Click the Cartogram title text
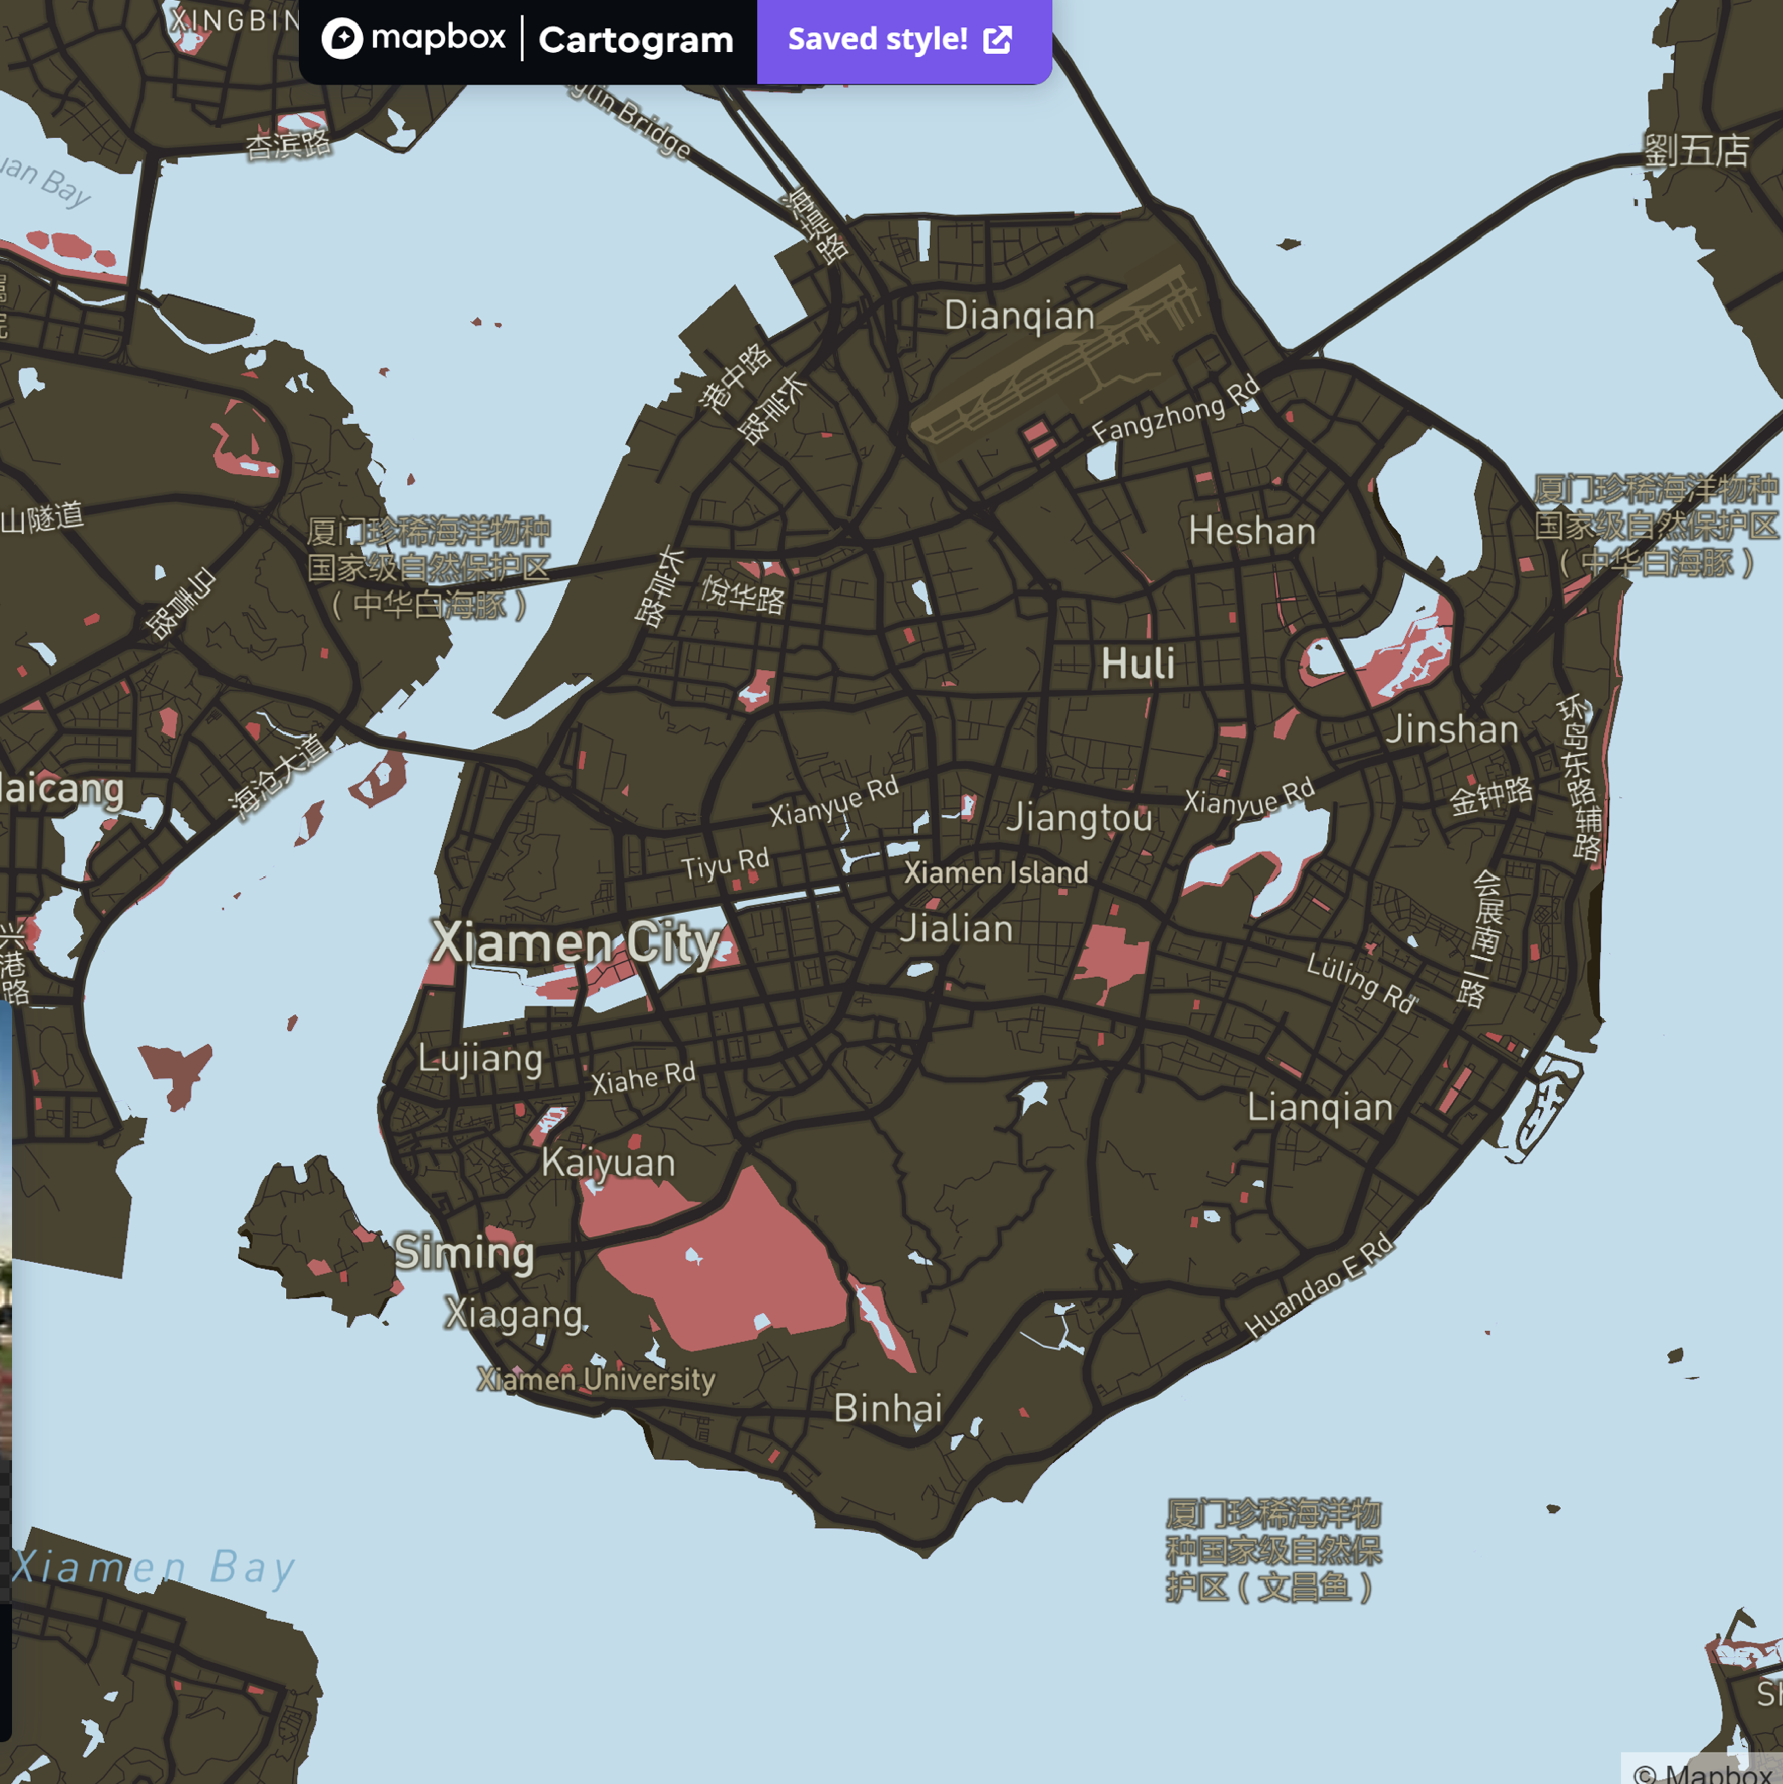The height and width of the screenshot is (1784, 1783). click(636, 40)
